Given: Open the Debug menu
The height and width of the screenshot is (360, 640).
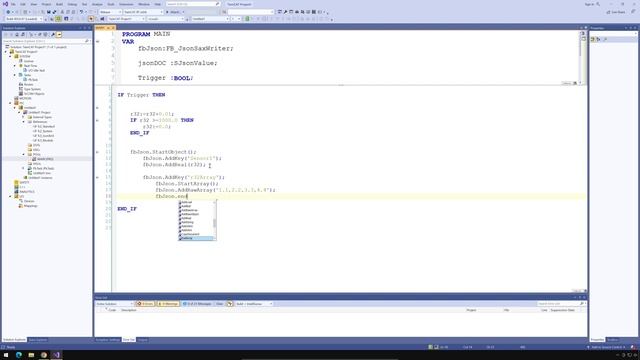Looking at the screenshot, I should click(72, 4).
